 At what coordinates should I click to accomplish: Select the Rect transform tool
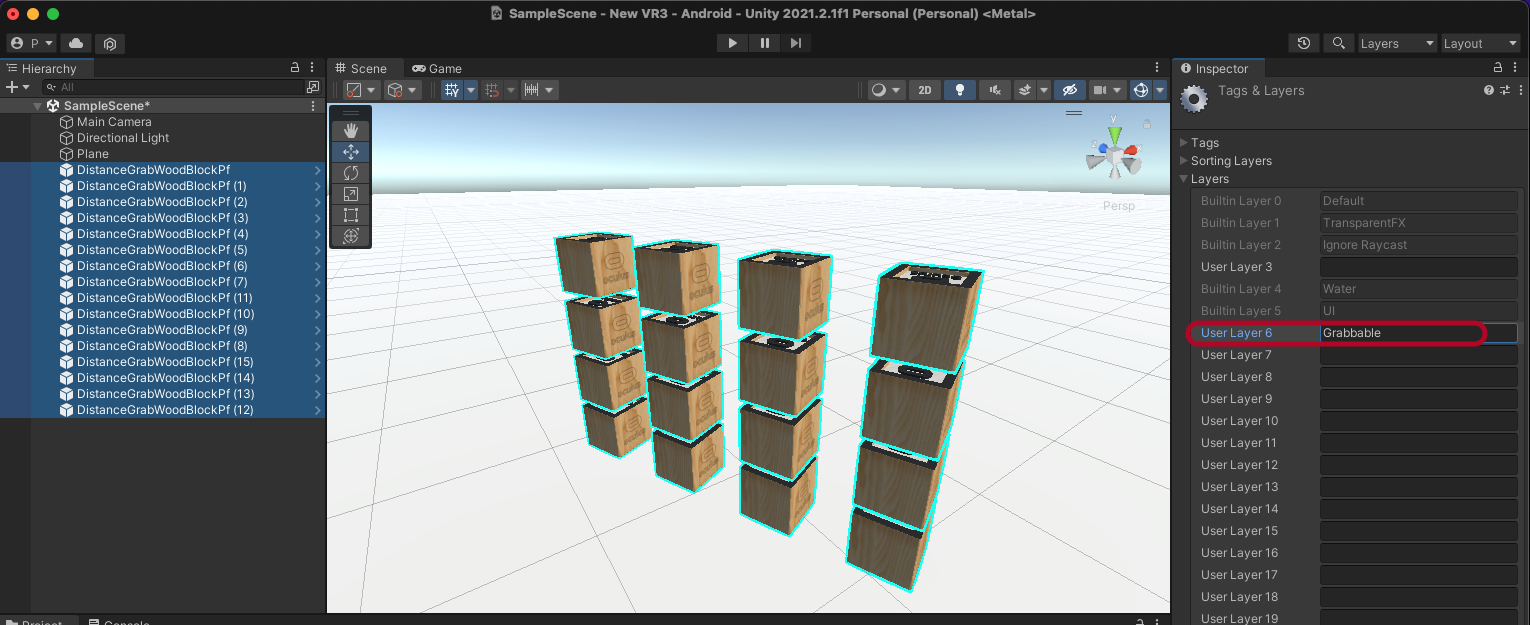[351, 215]
